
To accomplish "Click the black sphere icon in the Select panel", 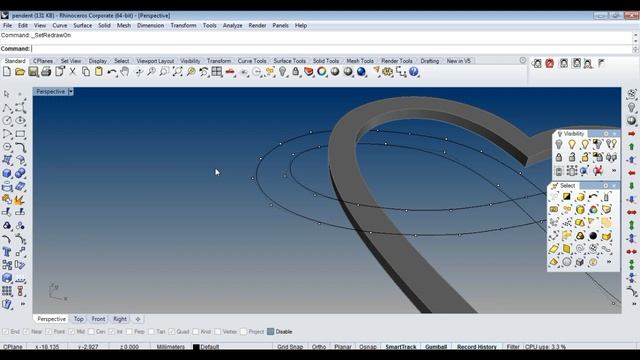I will point(593,236).
